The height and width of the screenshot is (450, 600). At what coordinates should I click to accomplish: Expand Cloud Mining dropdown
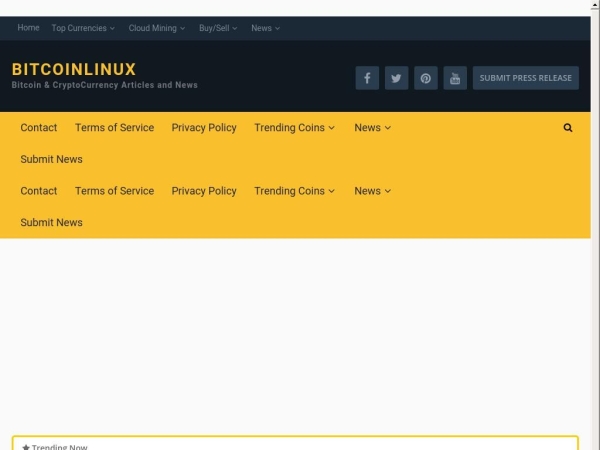[x=157, y=28]
